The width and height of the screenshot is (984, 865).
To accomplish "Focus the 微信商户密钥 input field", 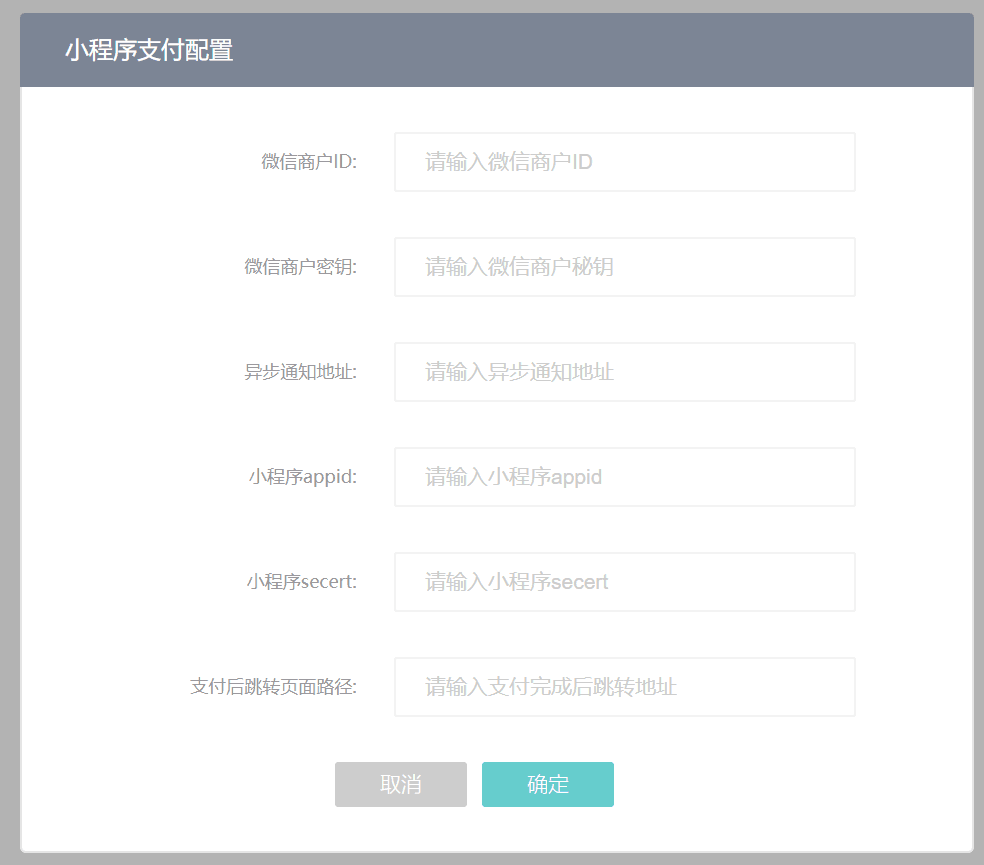I will [624, 267].
